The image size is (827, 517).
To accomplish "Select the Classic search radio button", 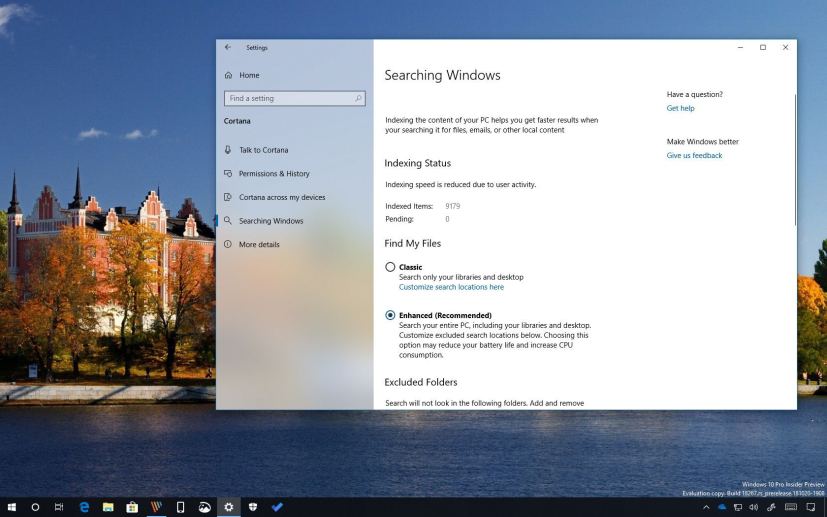I will point(390,267).
